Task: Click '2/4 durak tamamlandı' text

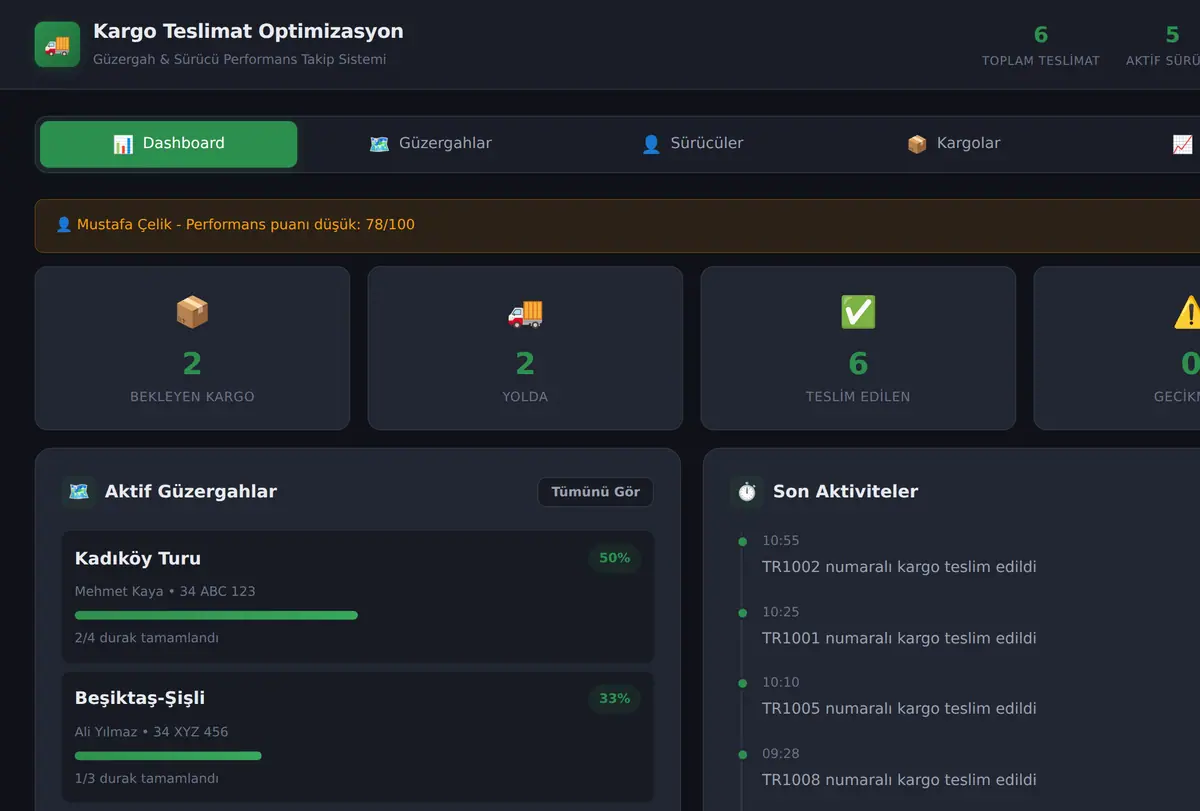Action: pos(147,638)
